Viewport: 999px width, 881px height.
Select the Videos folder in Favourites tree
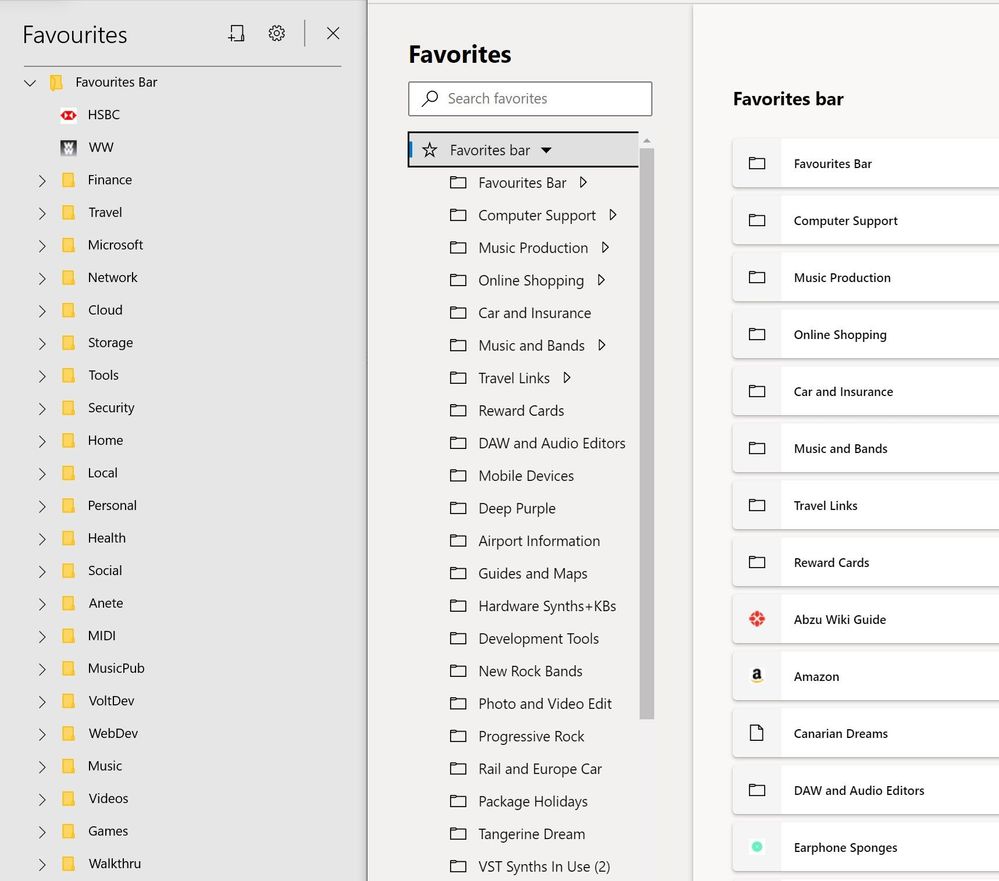108,798
